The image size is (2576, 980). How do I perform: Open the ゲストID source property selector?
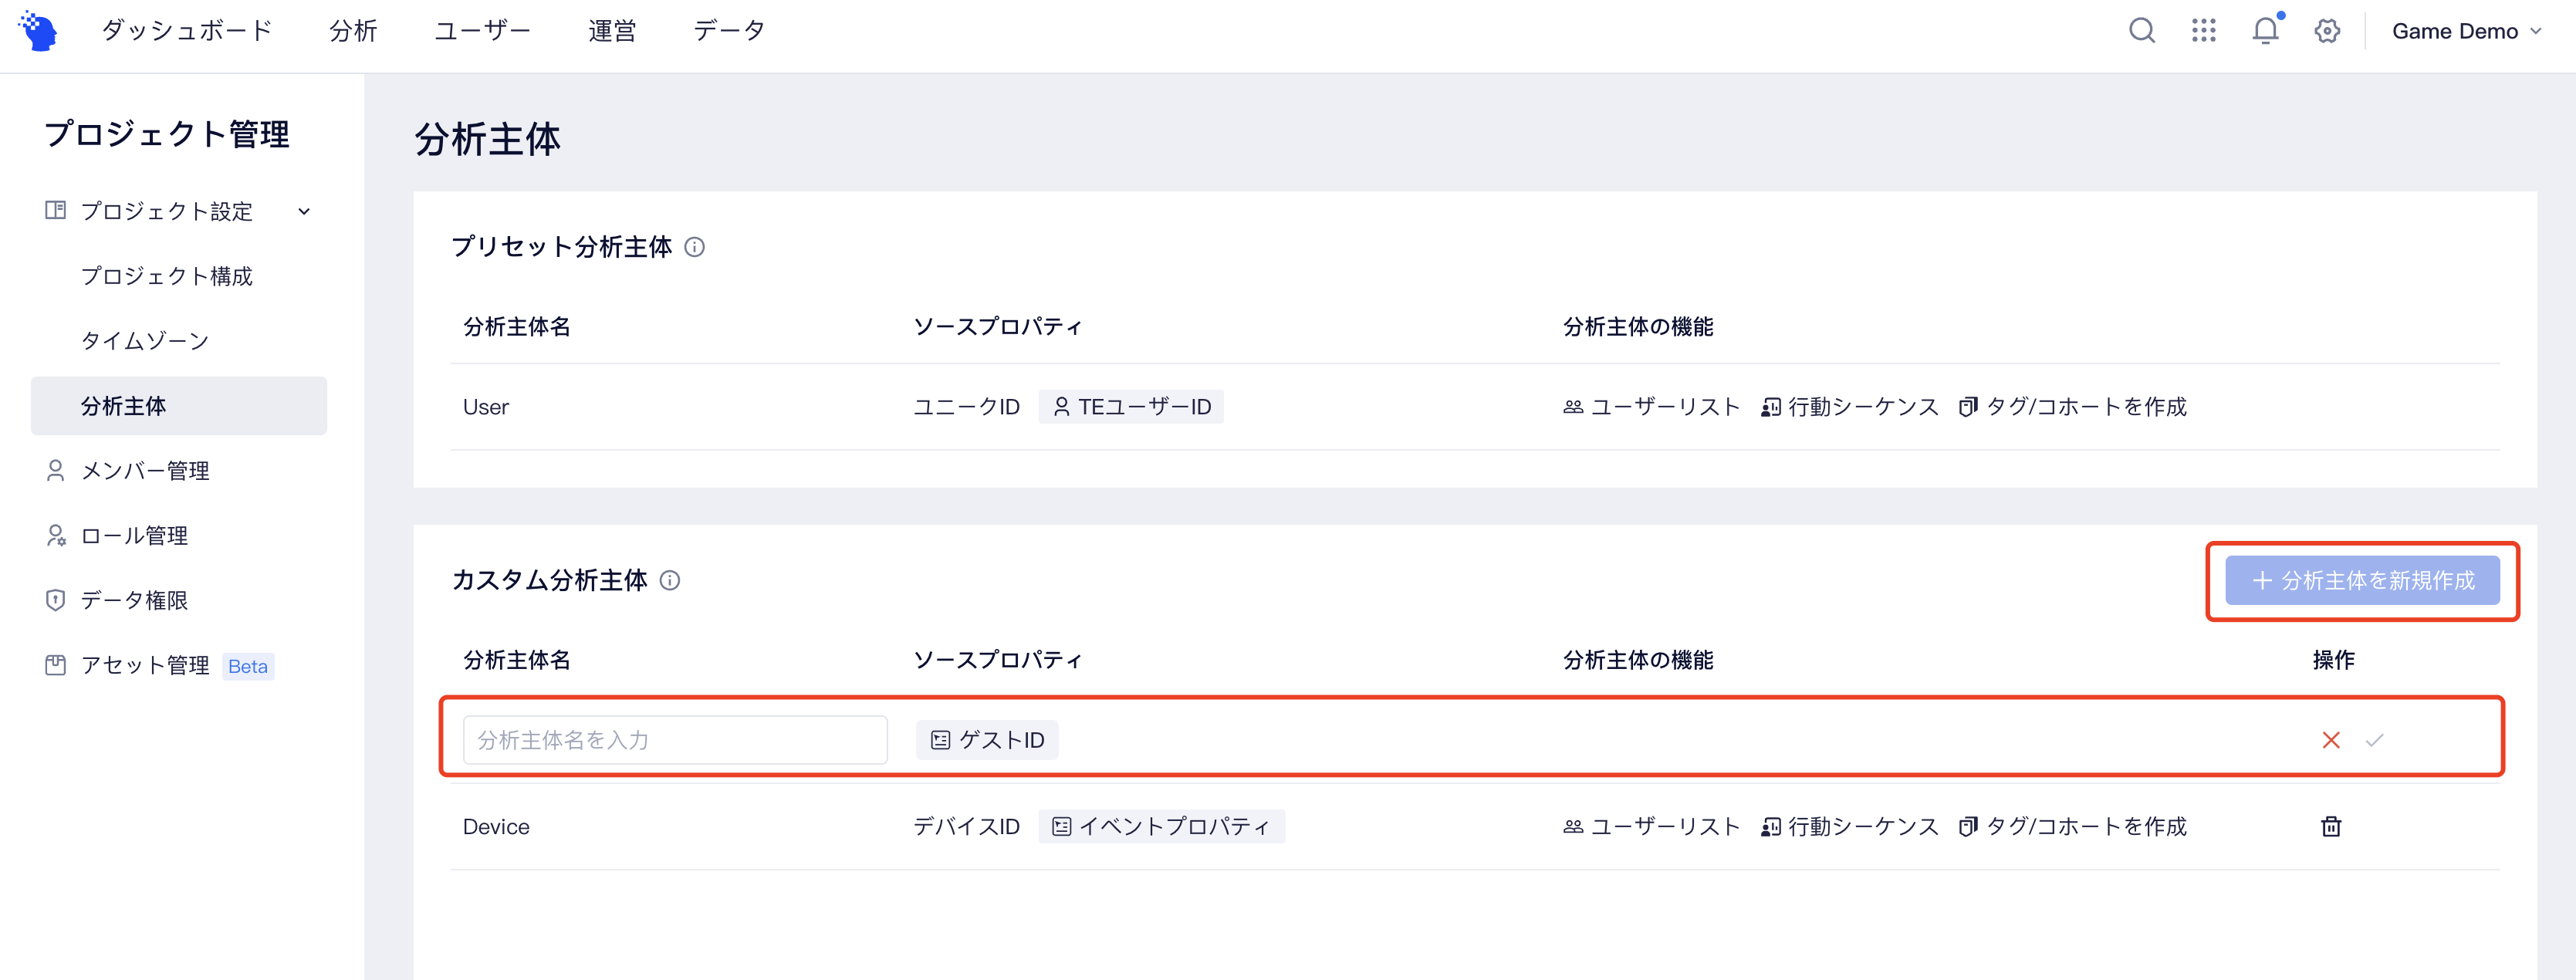click(x=987, y=740)
